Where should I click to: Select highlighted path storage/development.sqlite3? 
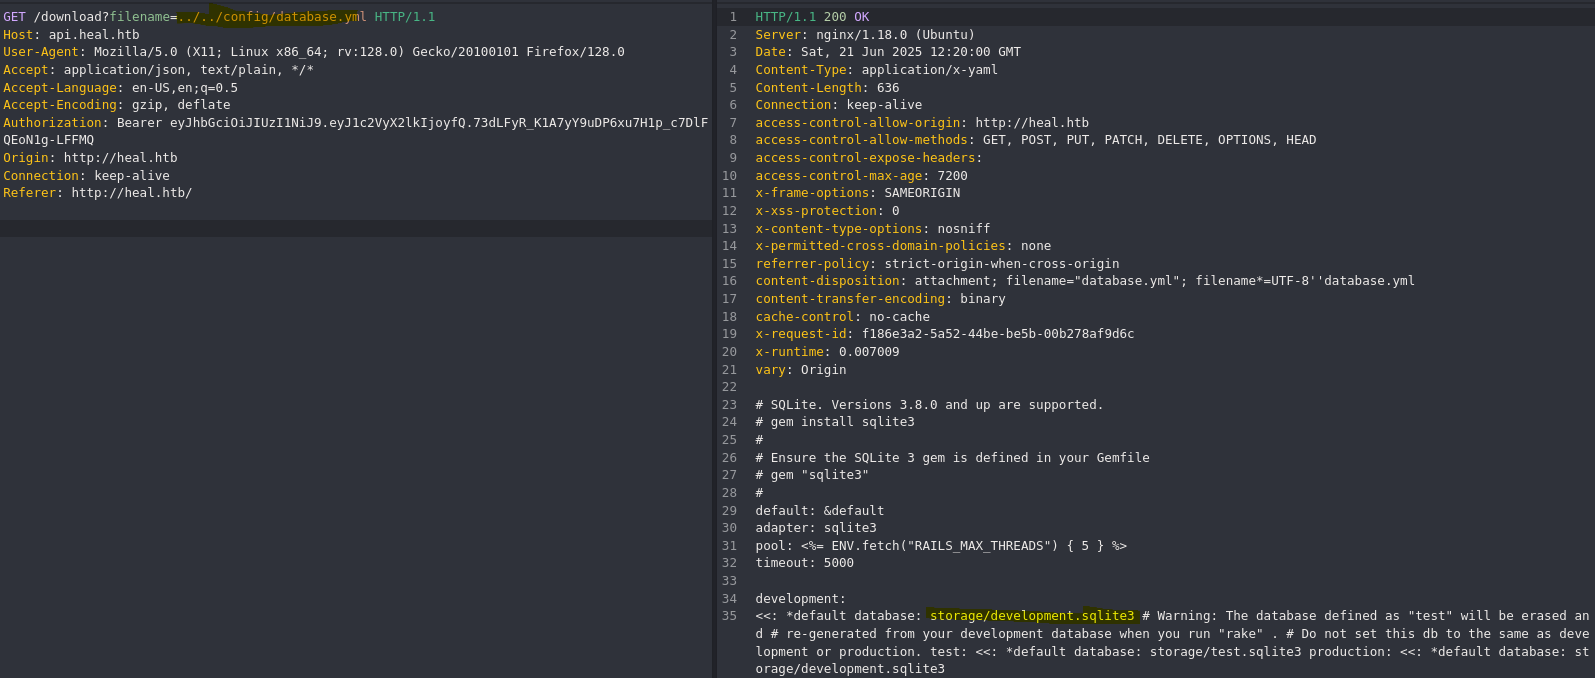coord(1032,616)
